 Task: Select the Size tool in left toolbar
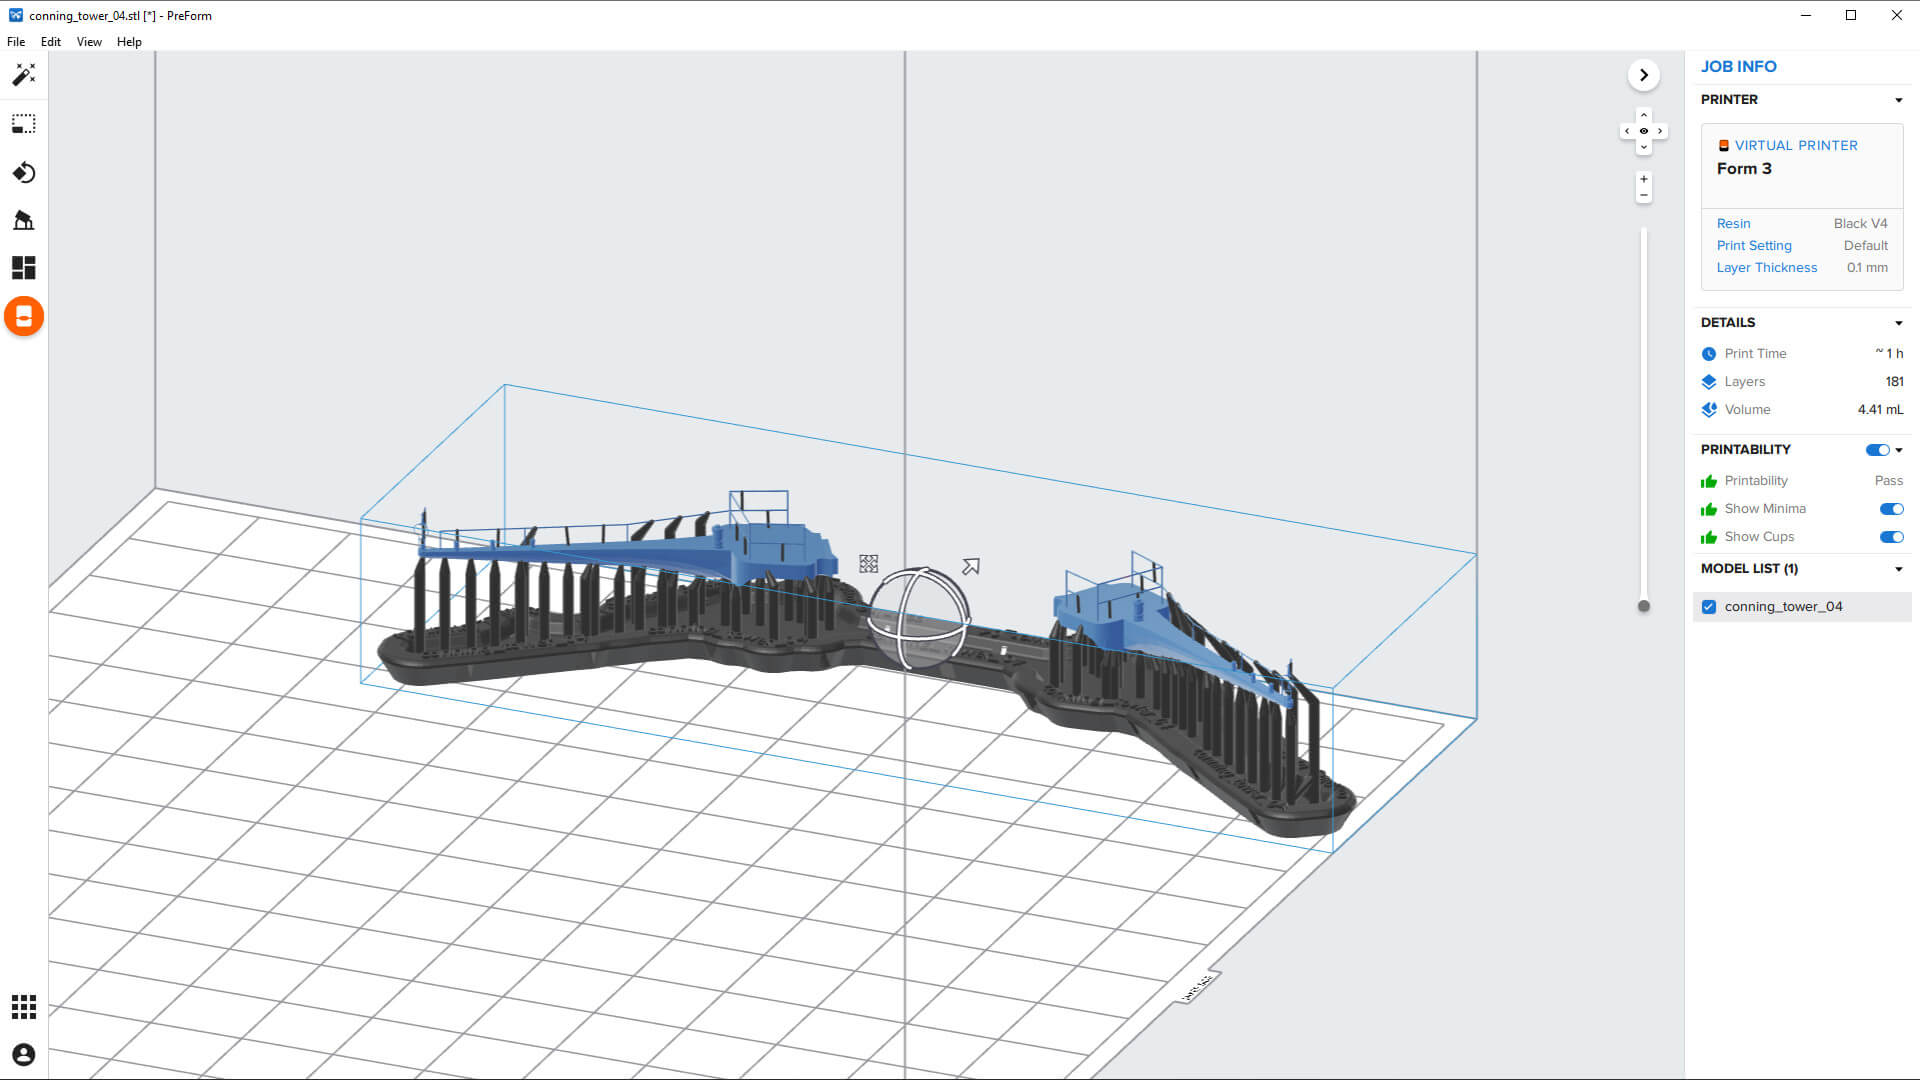24,124
